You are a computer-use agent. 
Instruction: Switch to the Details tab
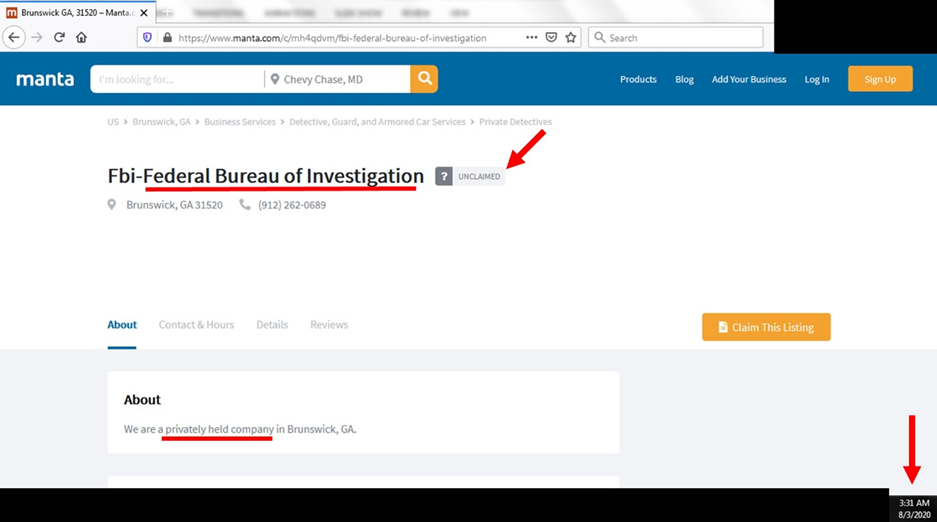pos(272,325)
